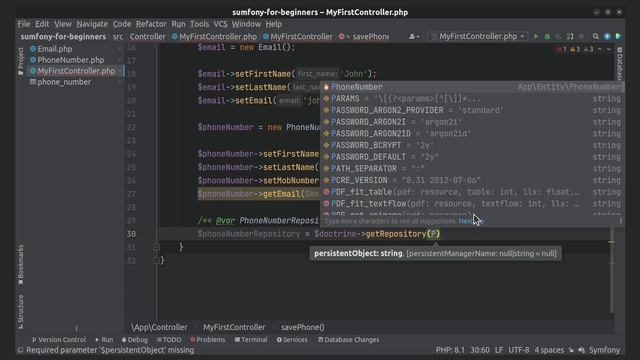Toggle the Bookmarks tool window

pyautogui.click(x=20, y=265)
